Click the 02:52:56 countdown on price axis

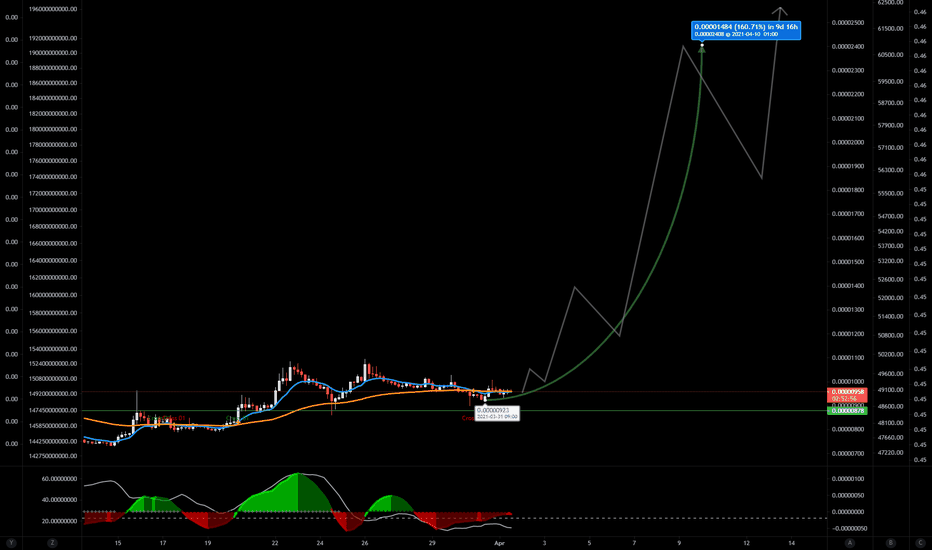pos(846,399)
